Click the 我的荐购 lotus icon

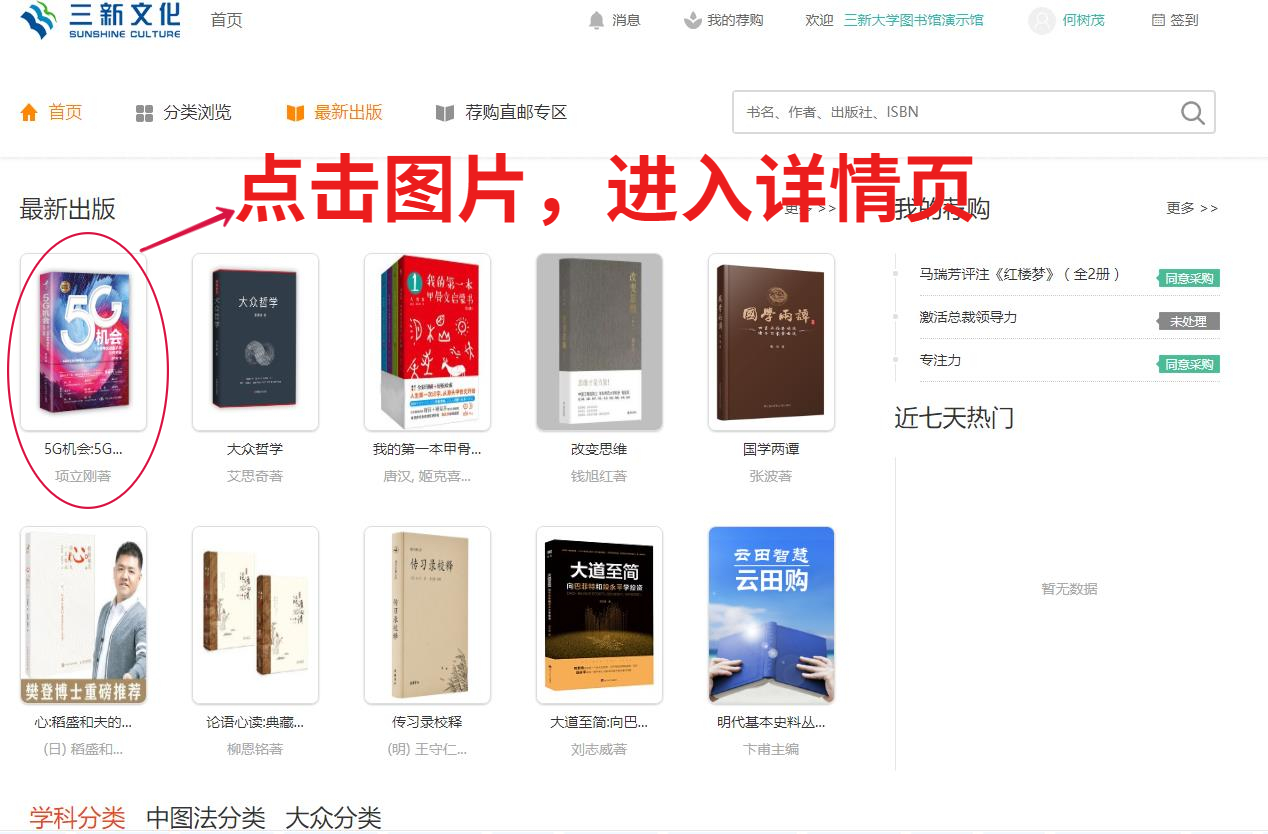click(x=692, y=20)
